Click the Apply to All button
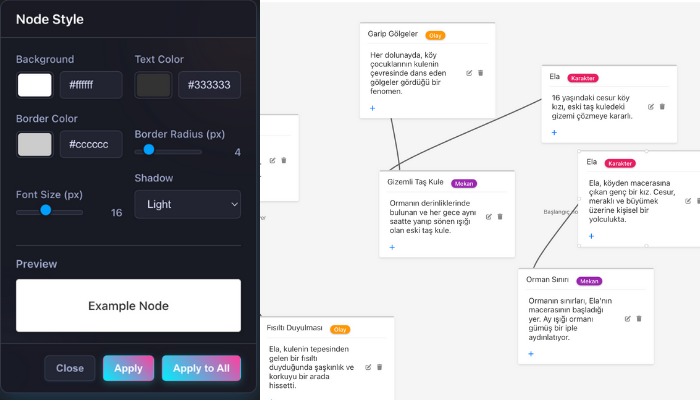This screenshot has height=400, width=700. (x=201, y=368)
